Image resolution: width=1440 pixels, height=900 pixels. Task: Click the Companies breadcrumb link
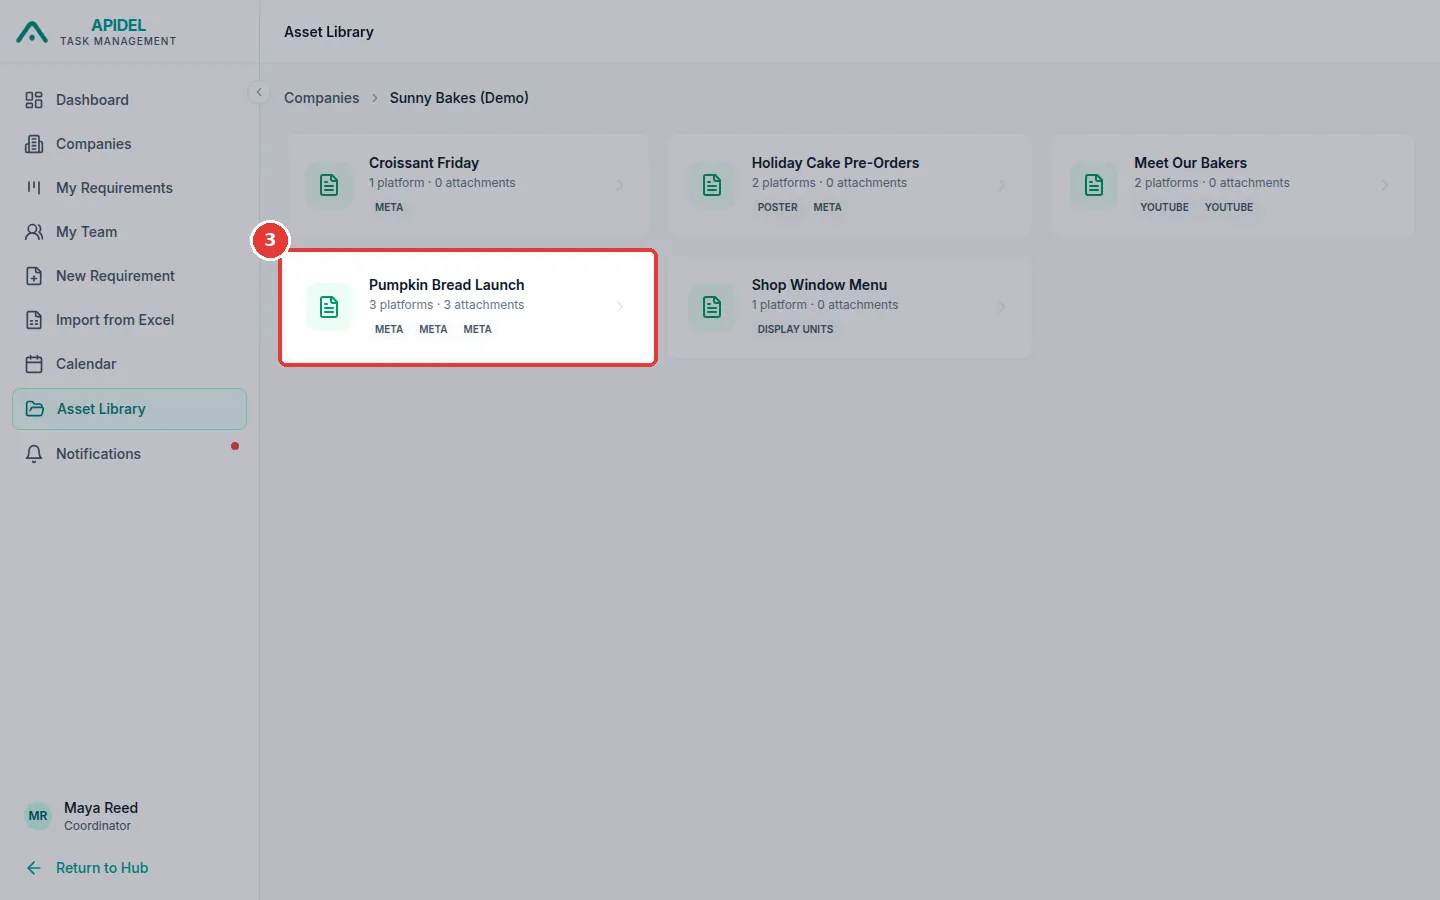pos(321,98)
